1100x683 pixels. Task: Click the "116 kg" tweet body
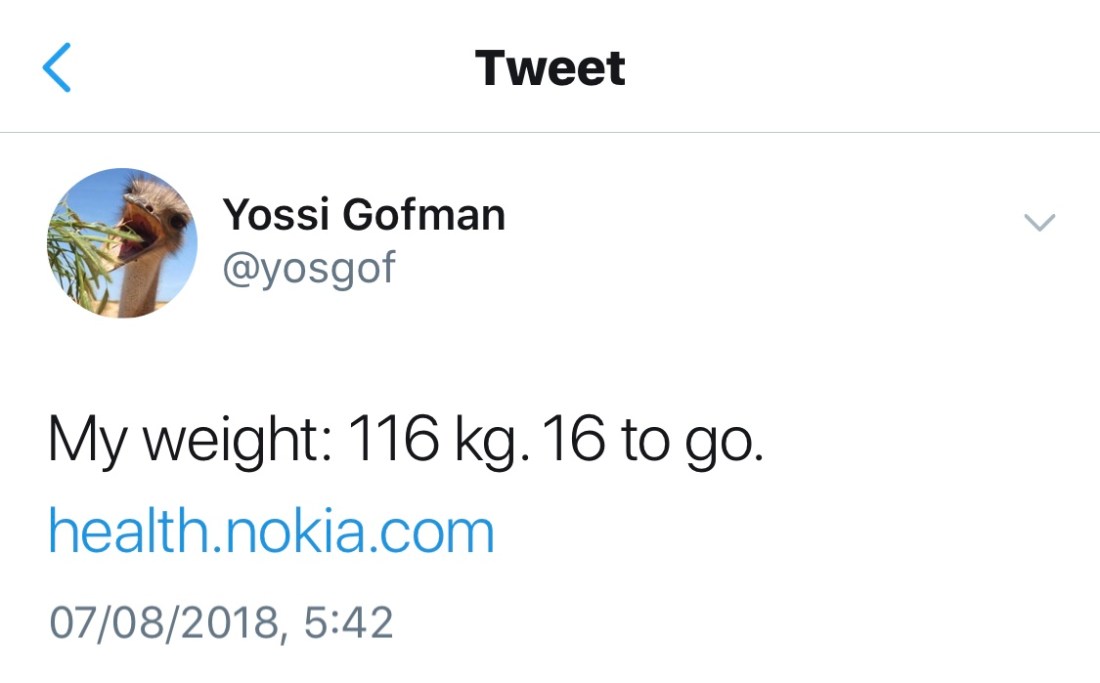(x=405, y=440)
